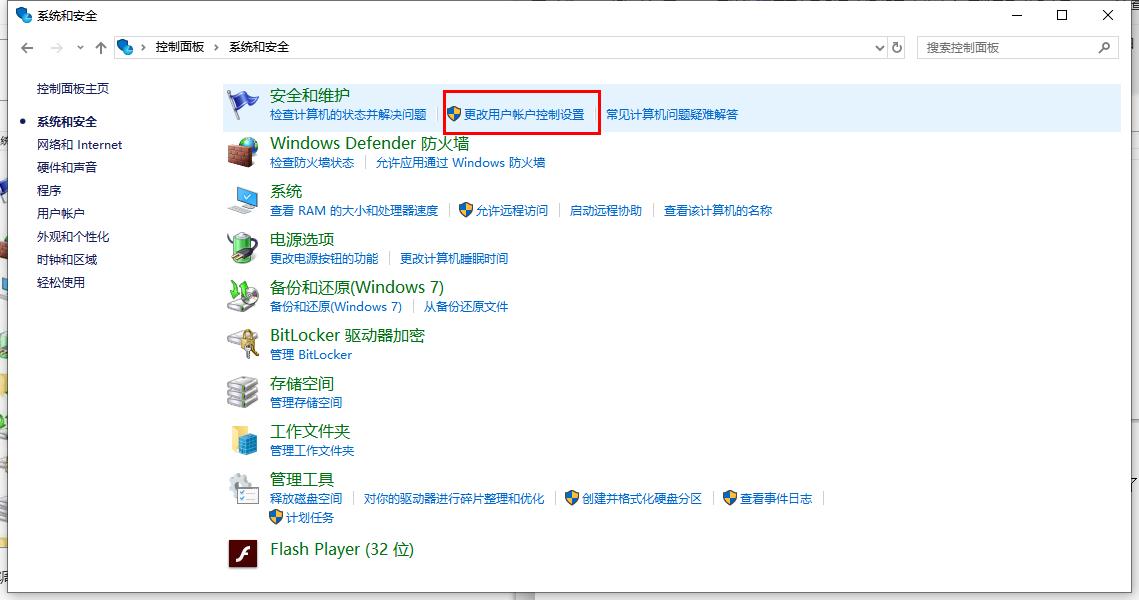Open 更改电源按钮的功能 link
The image size is (1139, 600).
[x=324, y=259]
